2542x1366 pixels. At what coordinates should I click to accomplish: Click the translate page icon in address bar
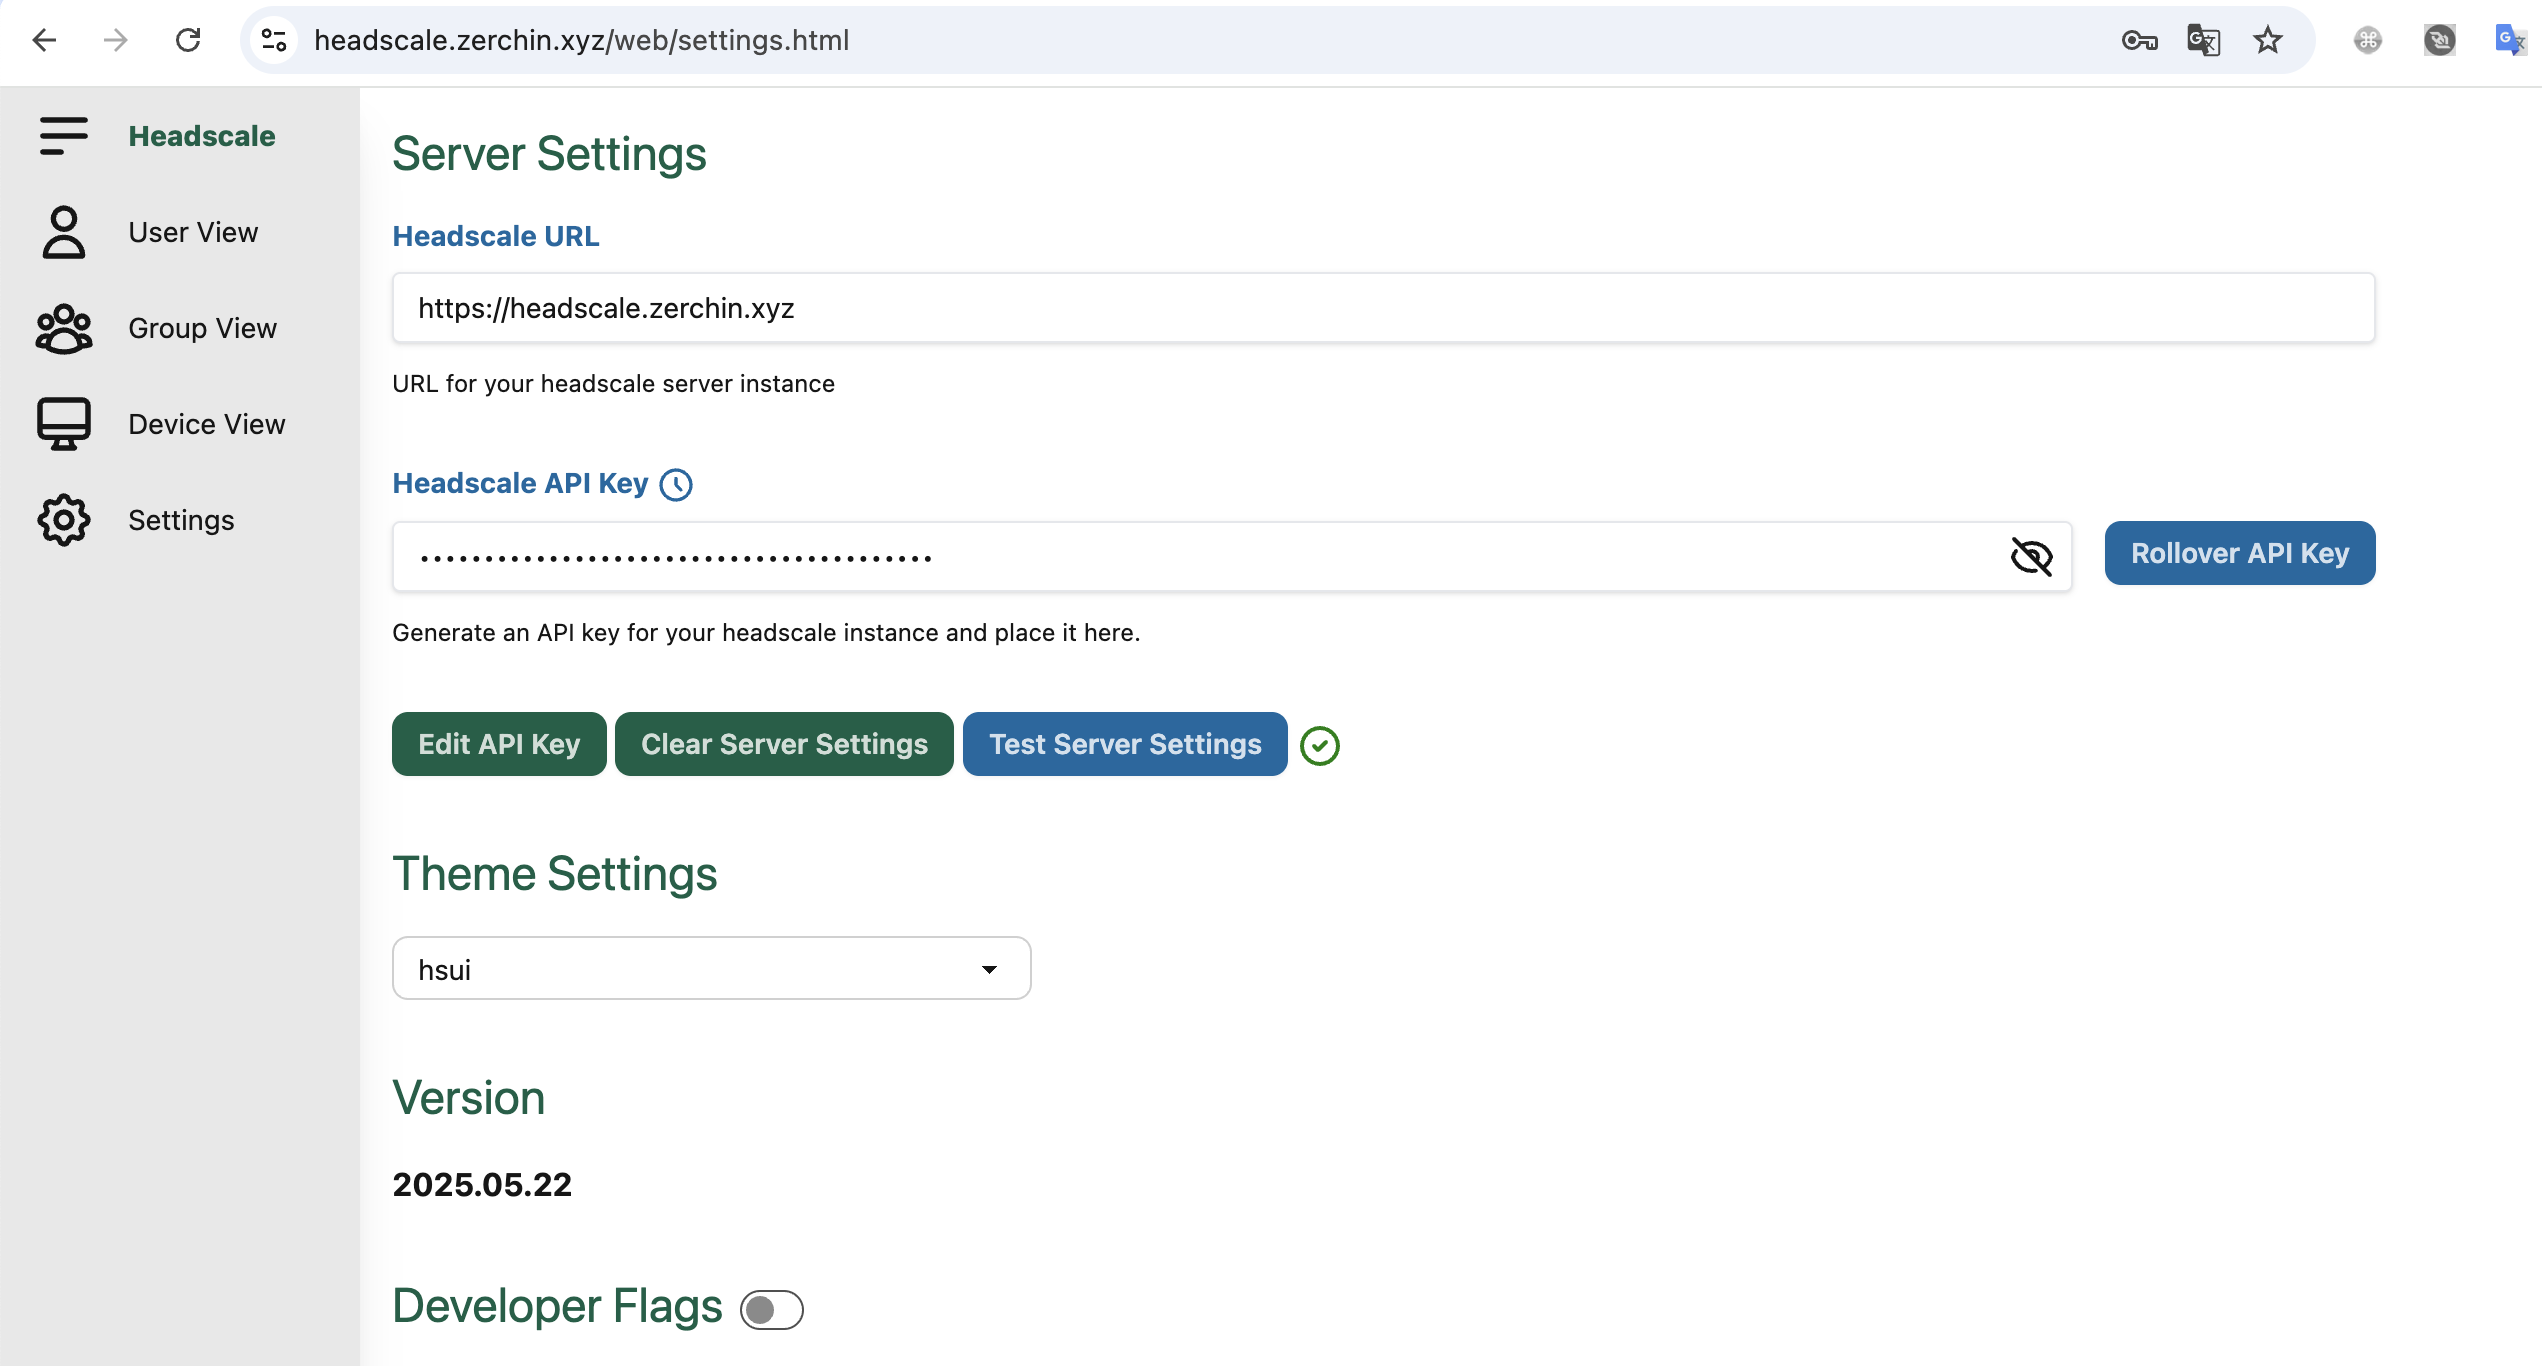pos(2204,40)
